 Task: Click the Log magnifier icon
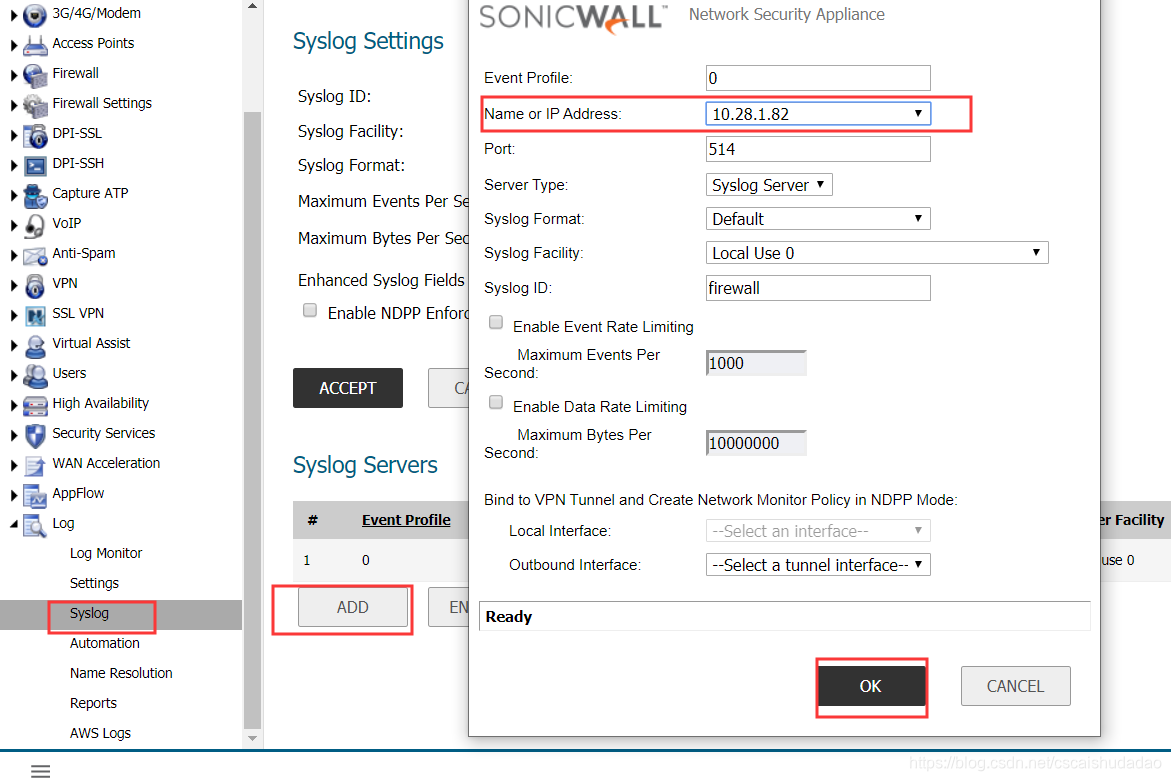(34, 525)
